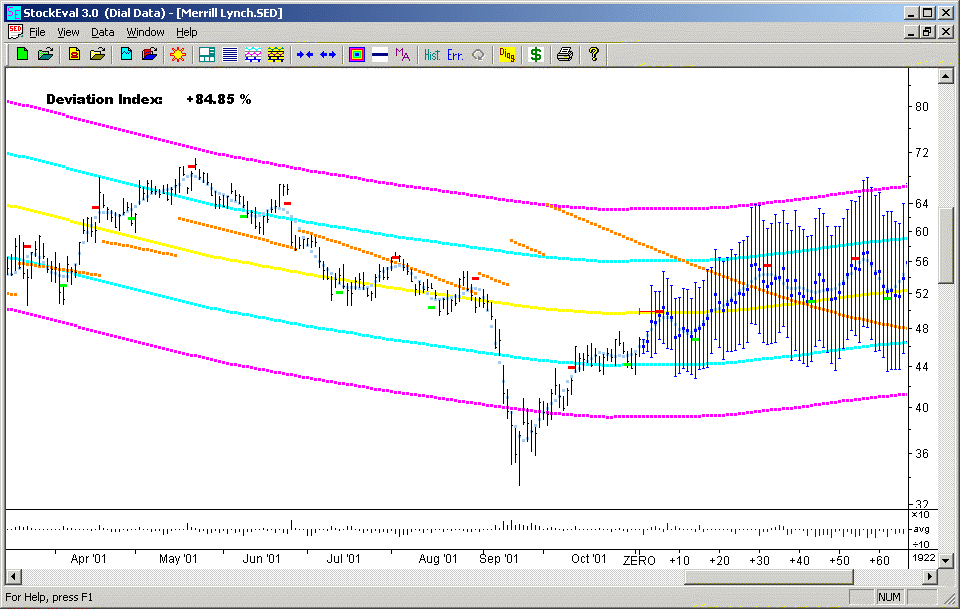The height and width of the screenshot is (609, 960).
Task: Click the green open folder icon
Action: point(45,54)
